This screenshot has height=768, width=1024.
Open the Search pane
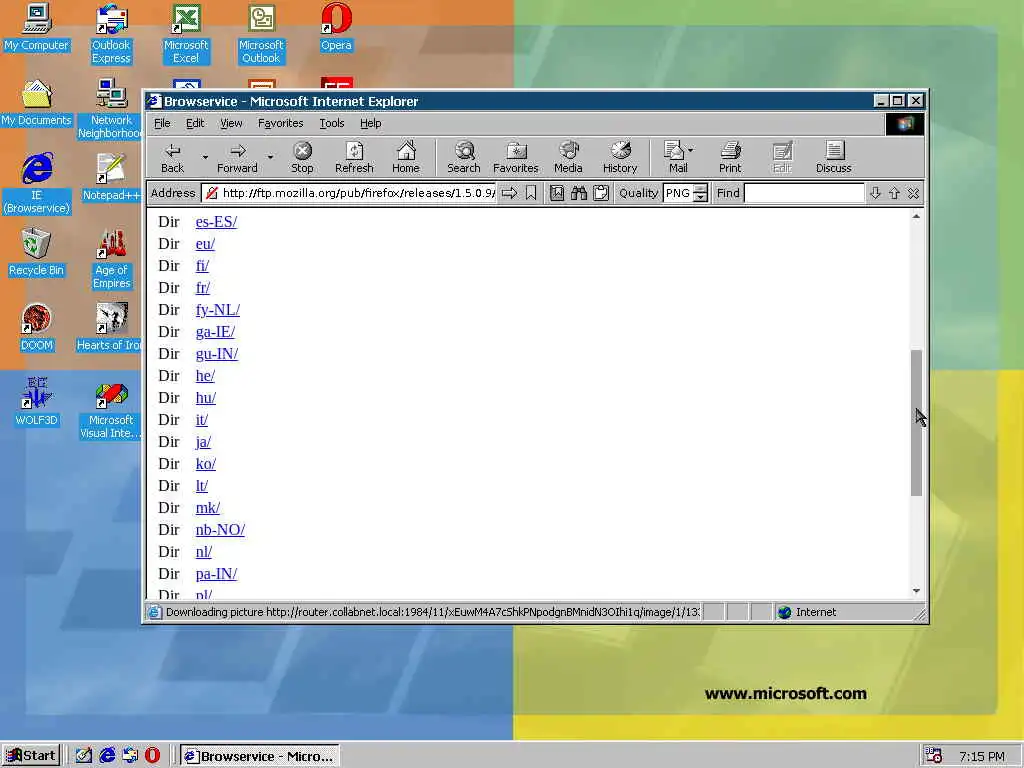464,158
